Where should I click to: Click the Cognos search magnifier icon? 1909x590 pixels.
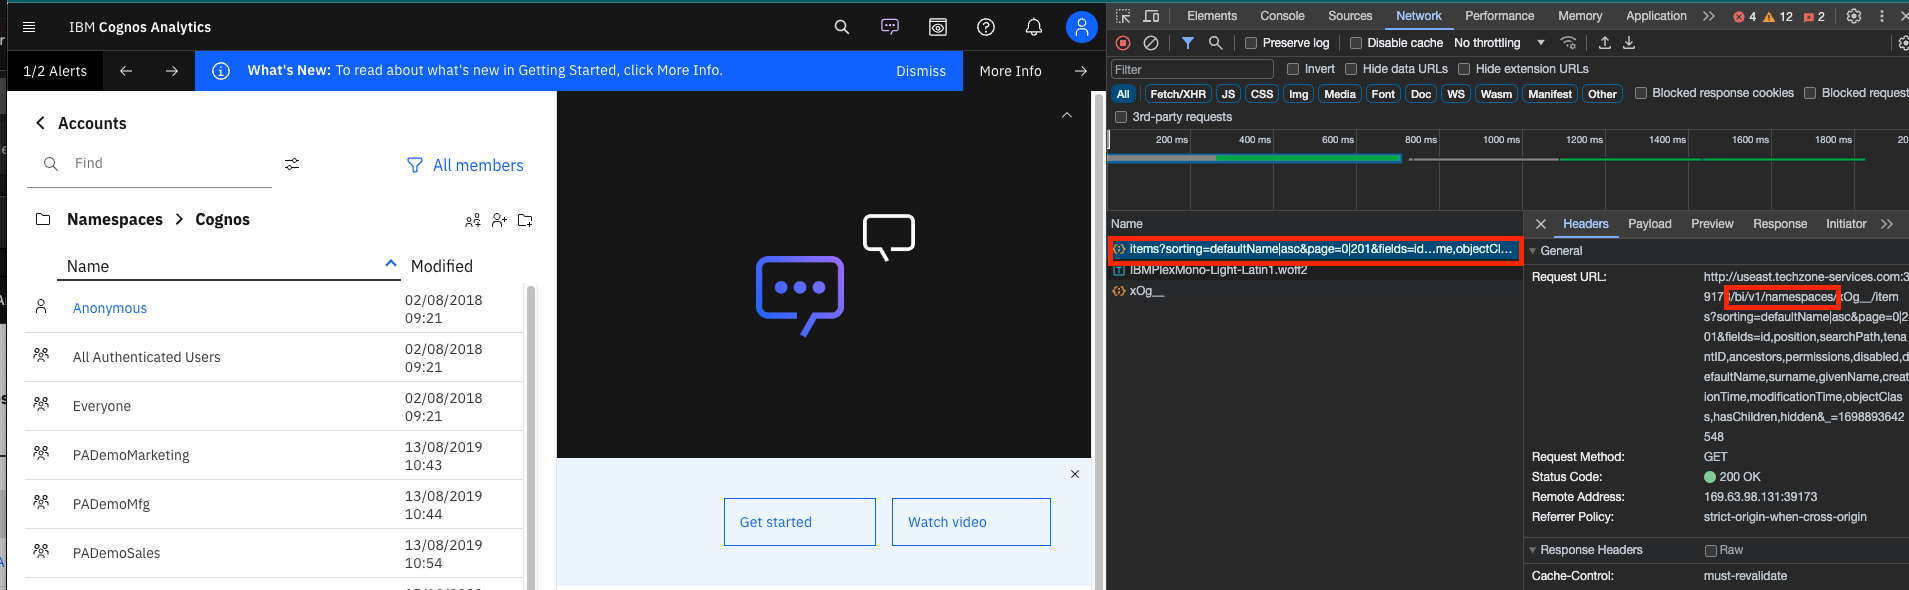click(842, 27)
